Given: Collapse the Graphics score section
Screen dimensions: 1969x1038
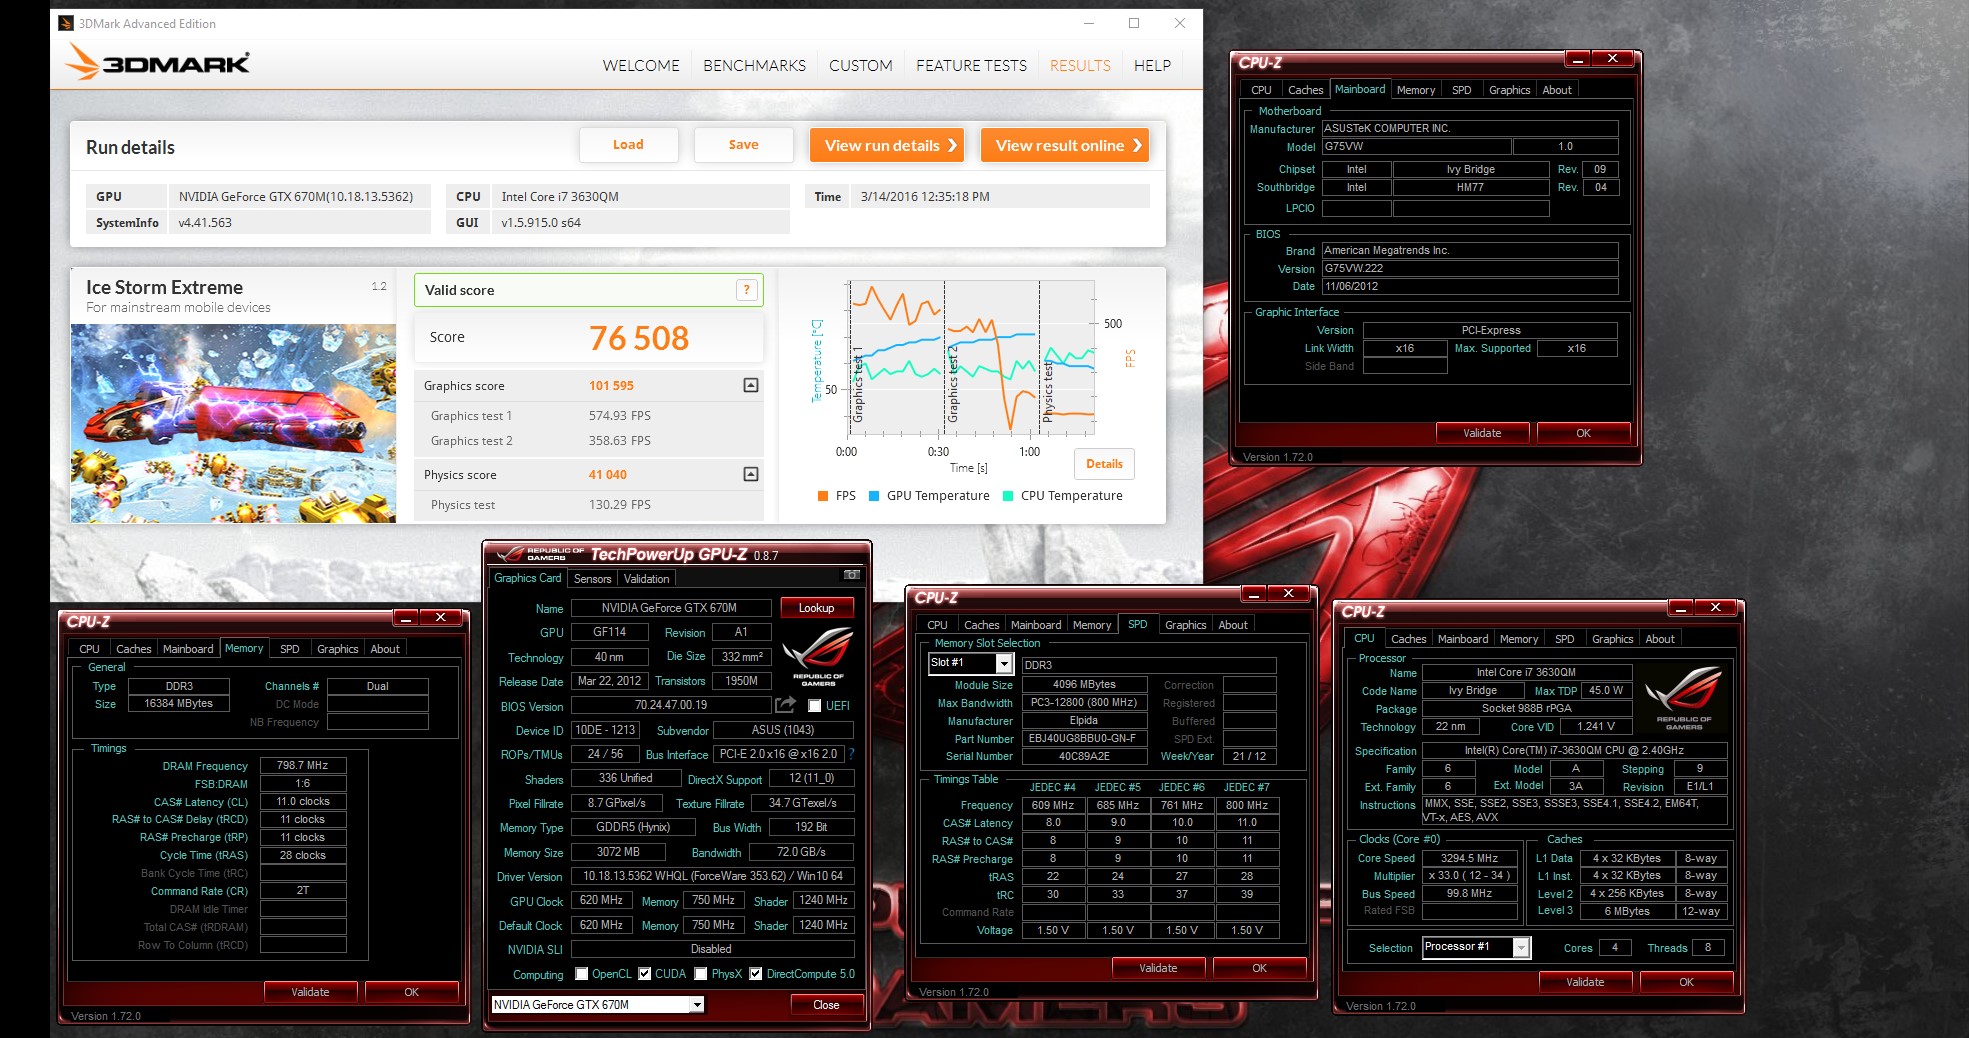Looking at the screenshot, I should pyautogui.click(x=751, y=385).
